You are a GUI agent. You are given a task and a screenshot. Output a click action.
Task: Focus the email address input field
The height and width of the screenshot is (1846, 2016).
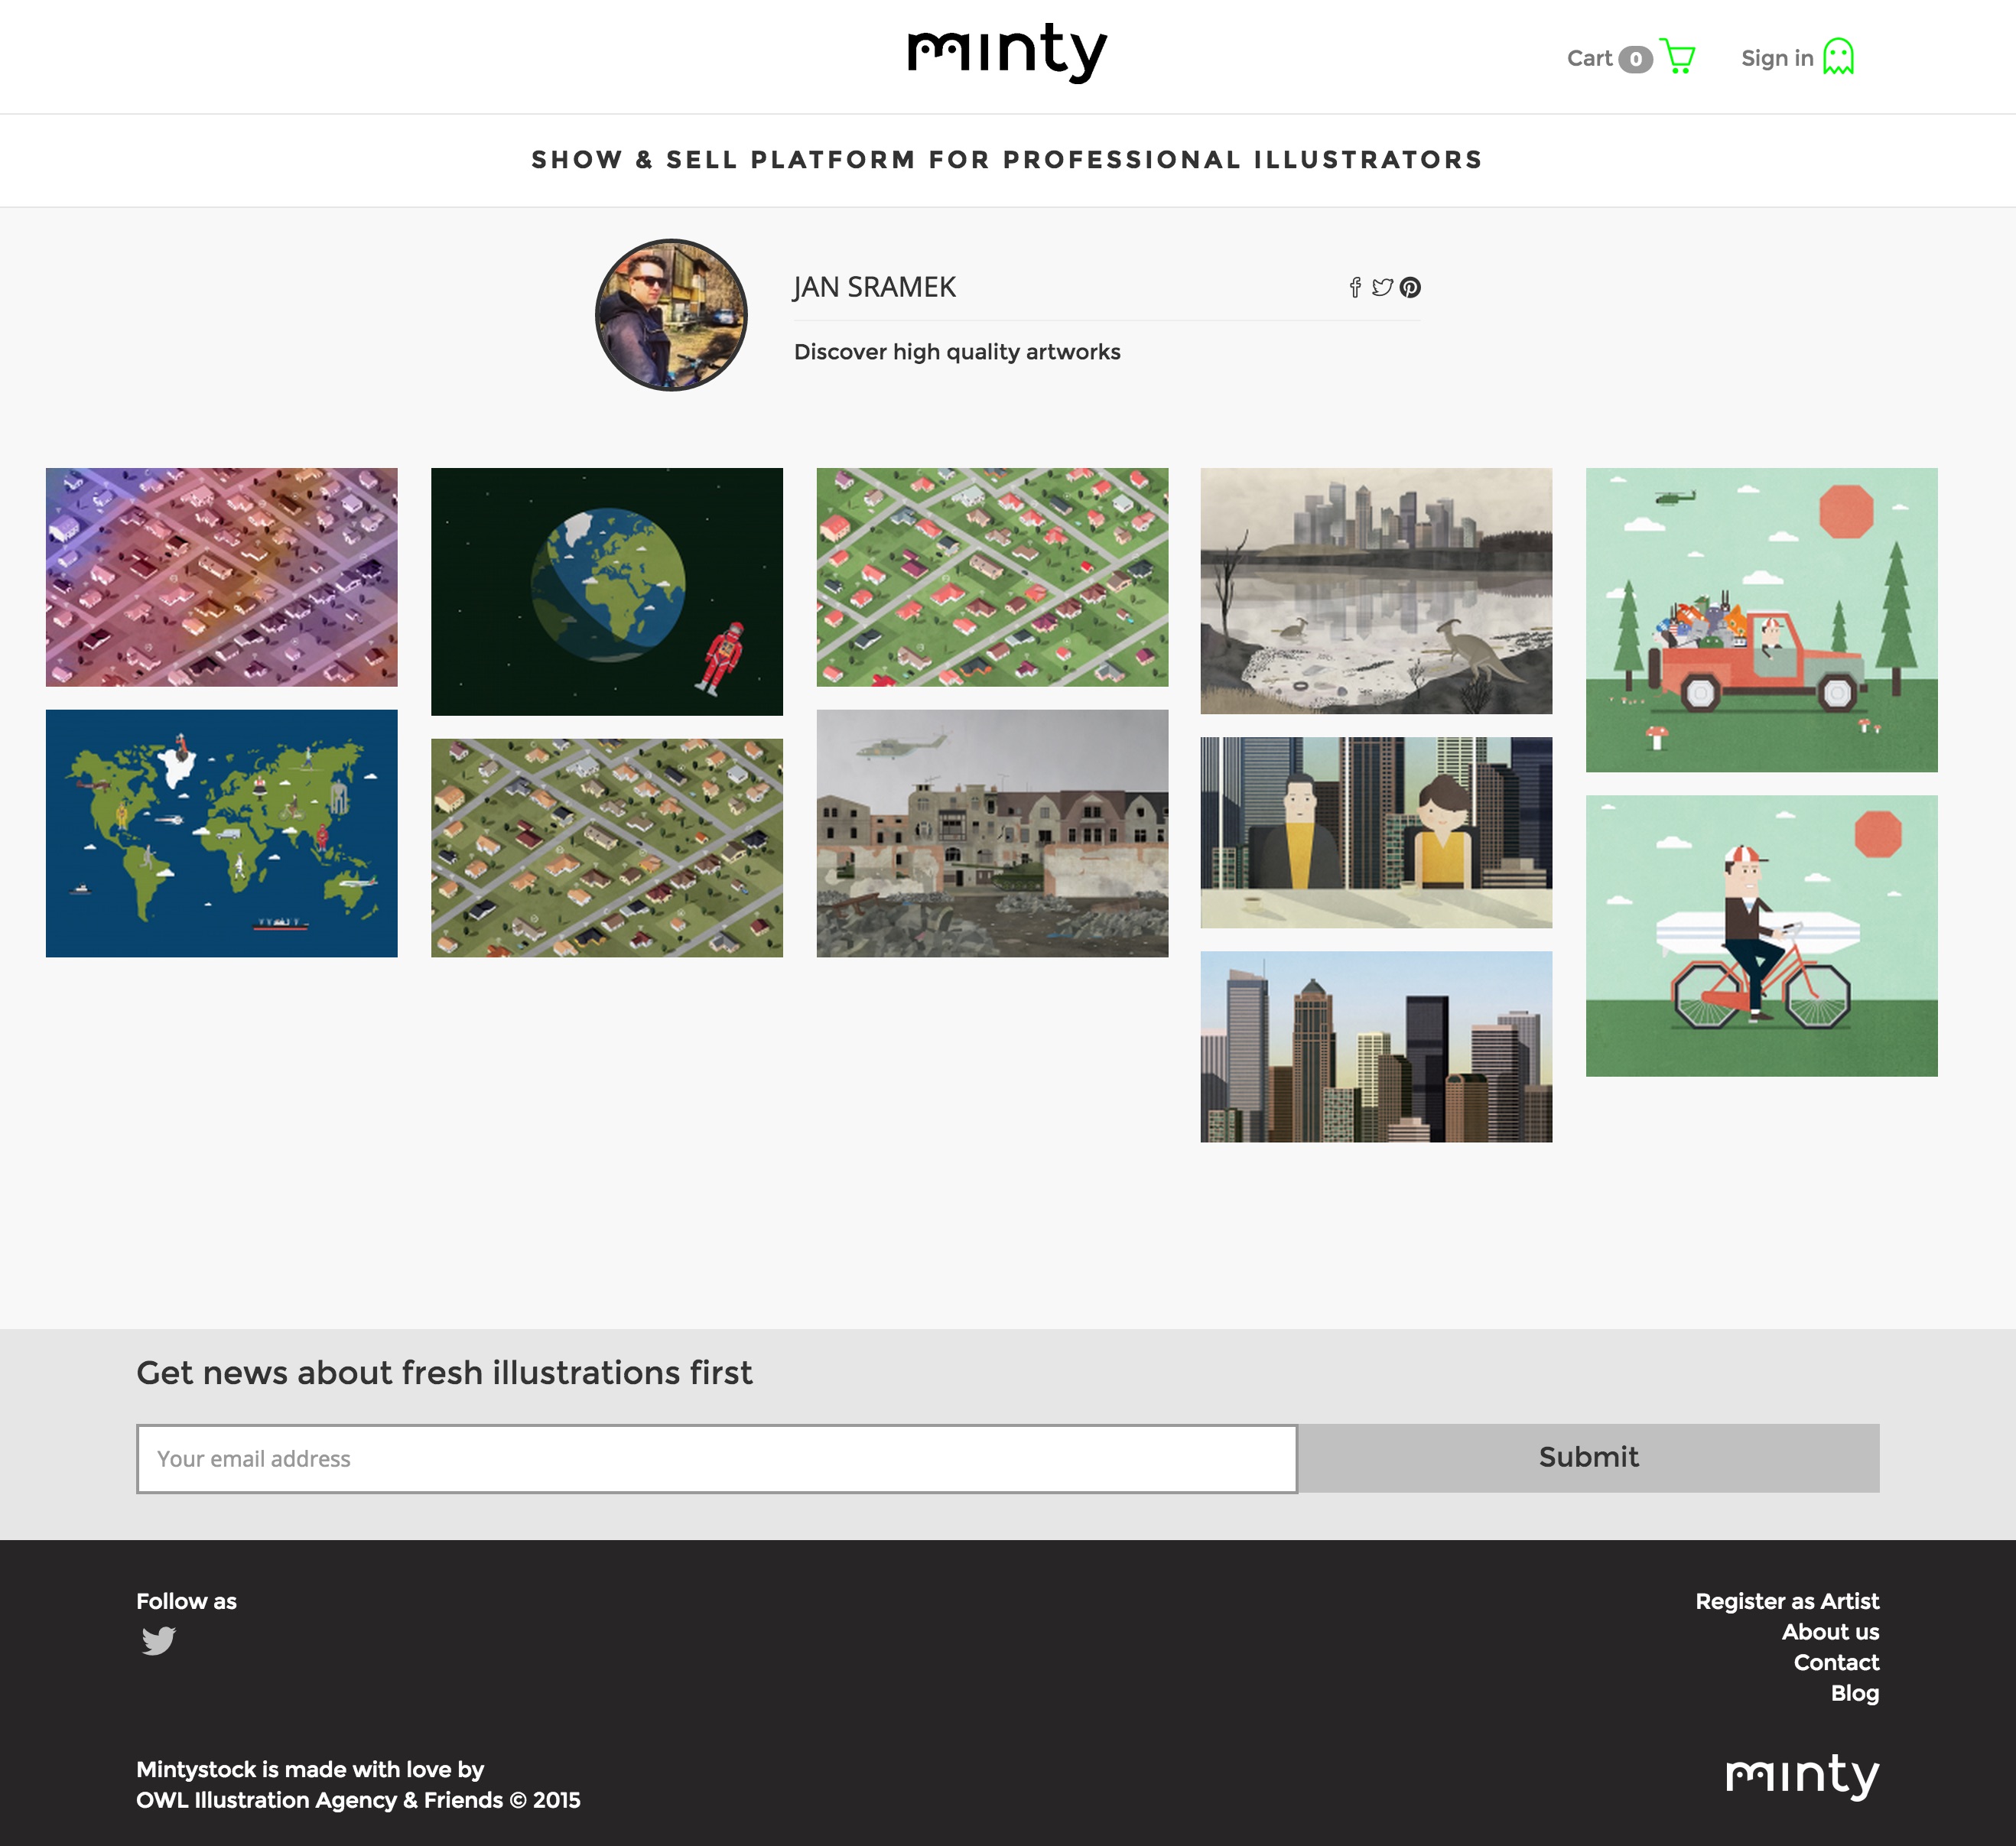pyautogui.click(x=717, y=1459)
